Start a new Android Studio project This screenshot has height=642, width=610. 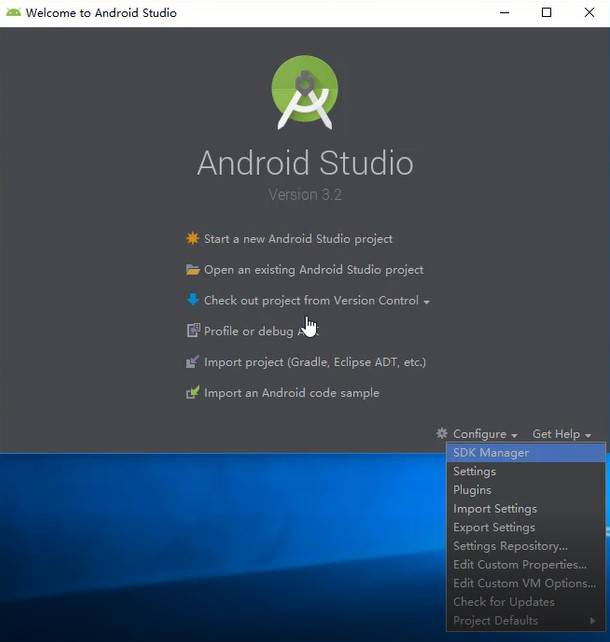298,239
